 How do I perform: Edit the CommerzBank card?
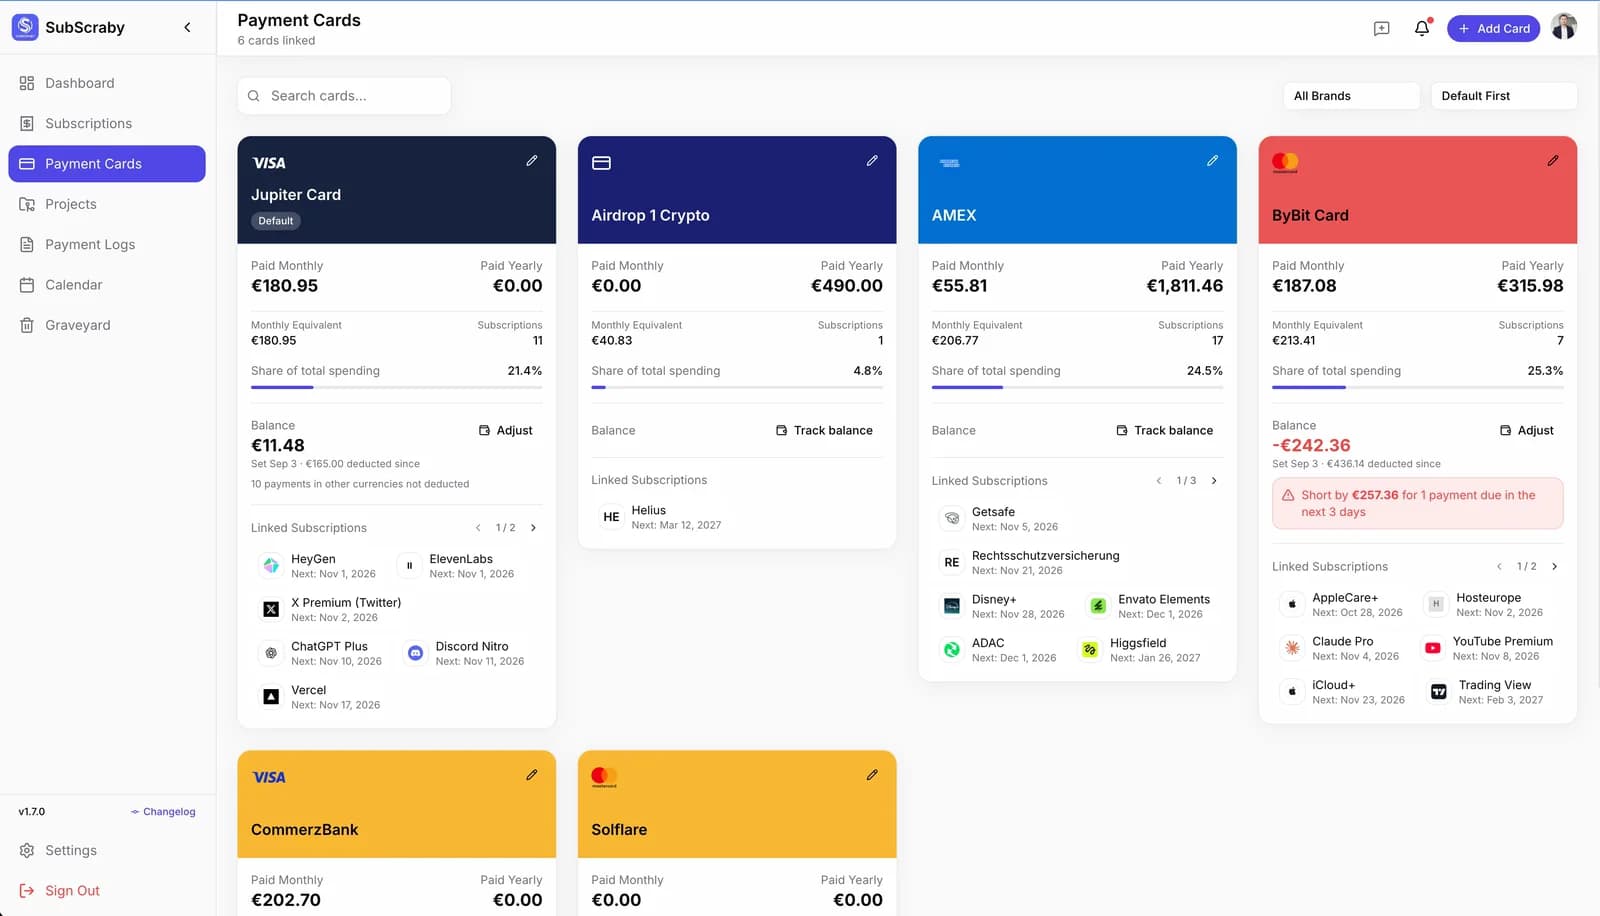532,774
